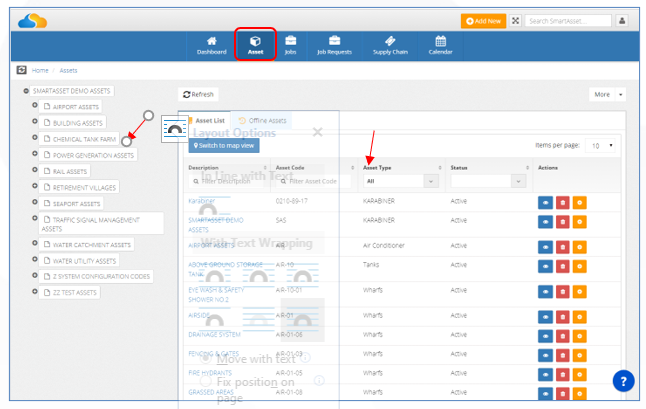The image size is (646, 409).
Task: Open the Supply Chain section
Action: 390,46
